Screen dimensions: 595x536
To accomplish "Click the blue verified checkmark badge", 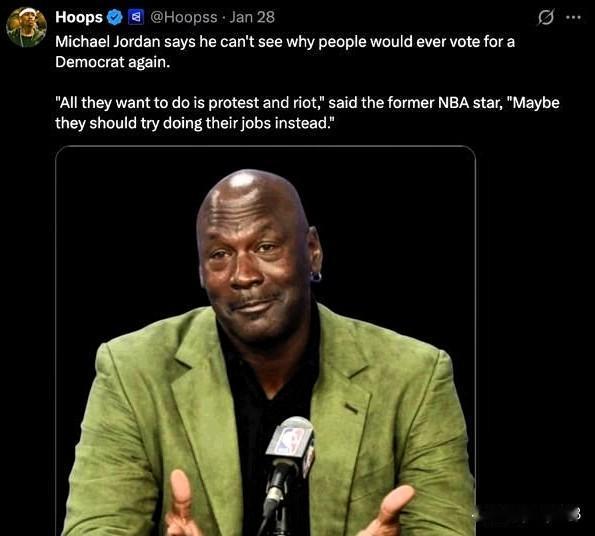I will tap(115, 17).
